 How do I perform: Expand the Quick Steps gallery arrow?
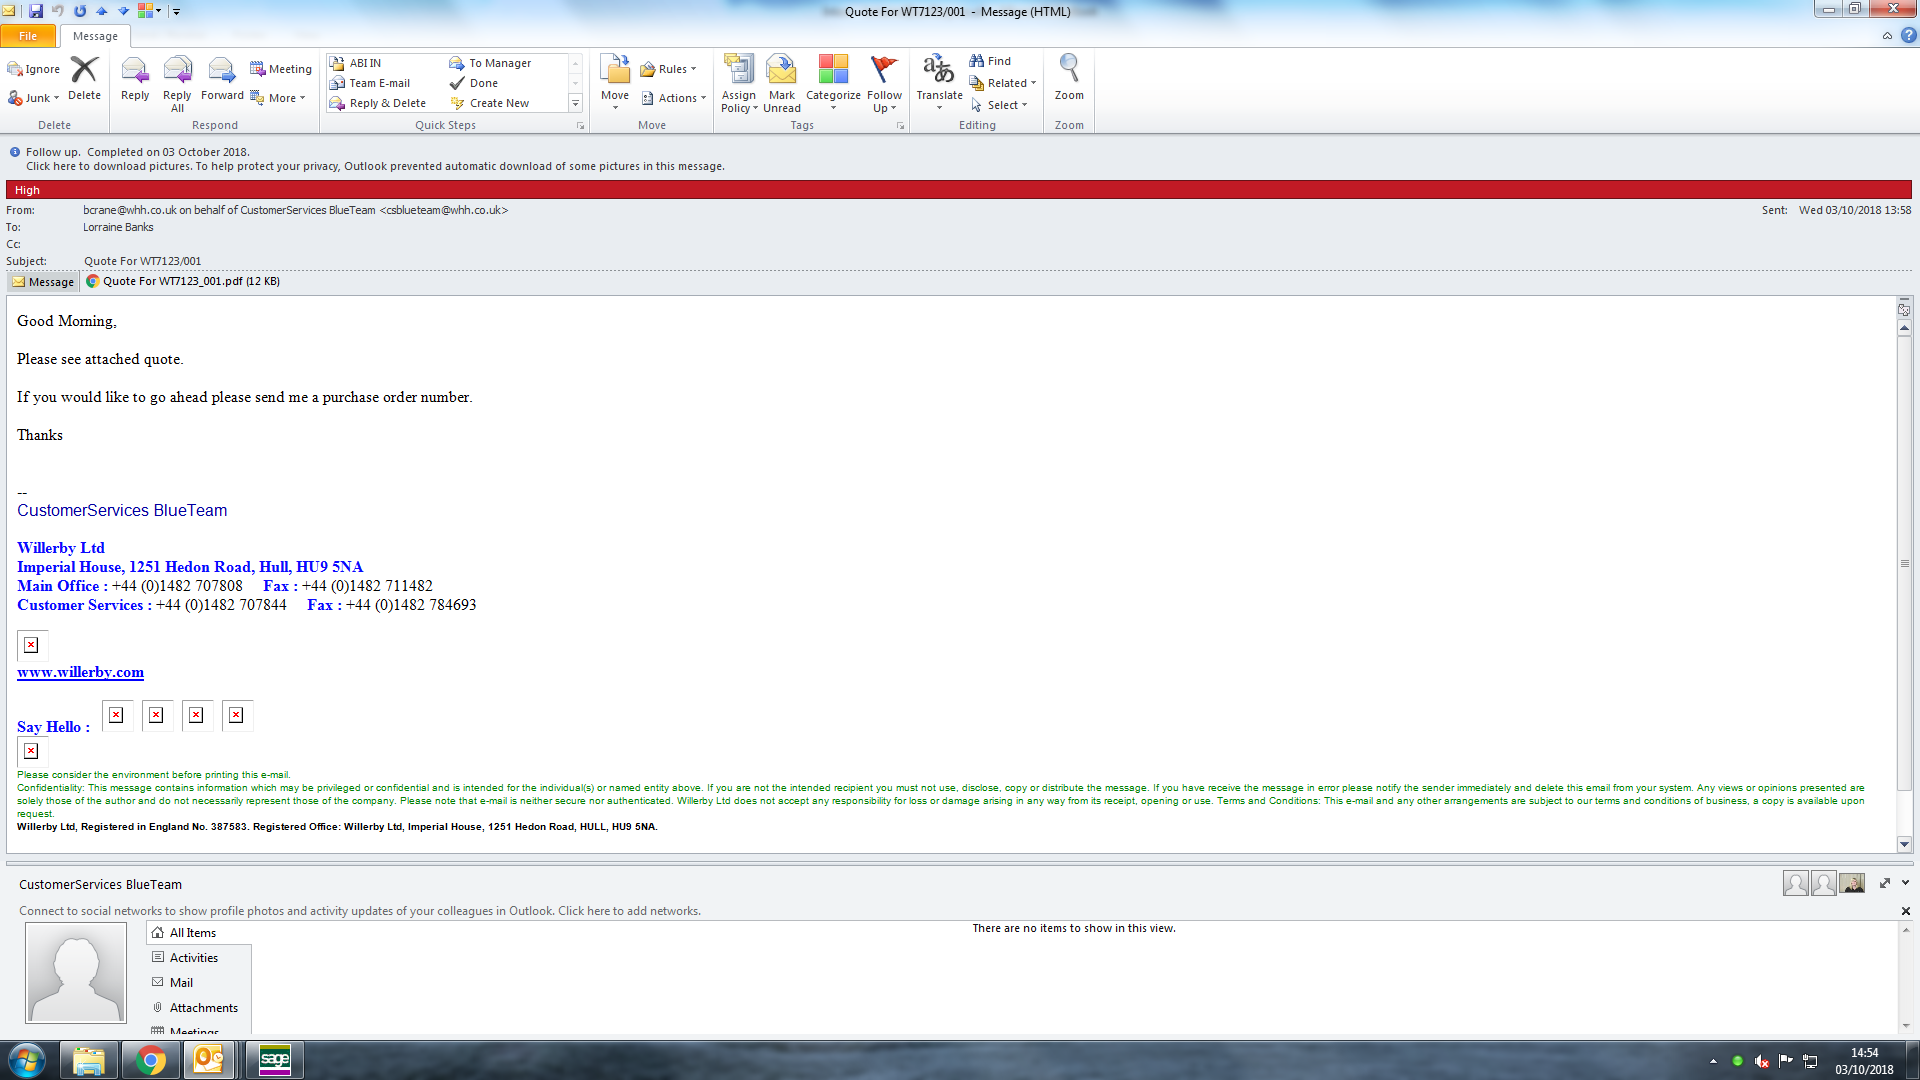[575, 104]
